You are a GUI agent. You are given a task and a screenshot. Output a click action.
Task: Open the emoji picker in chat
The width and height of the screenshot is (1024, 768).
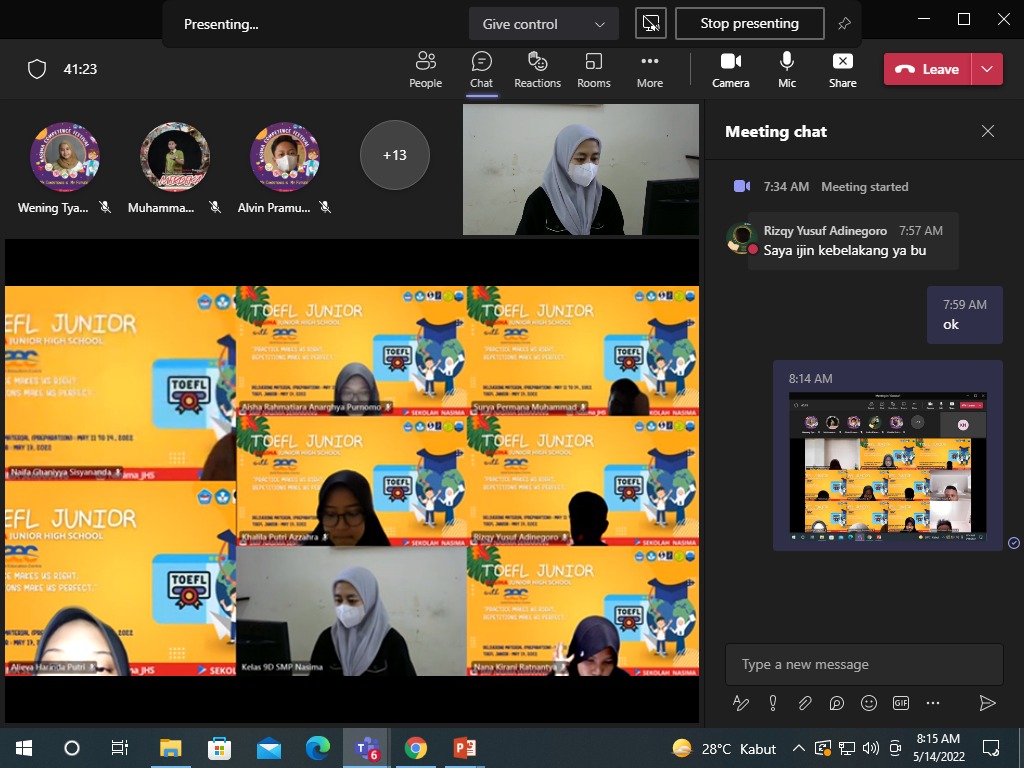tap(869, 703)
